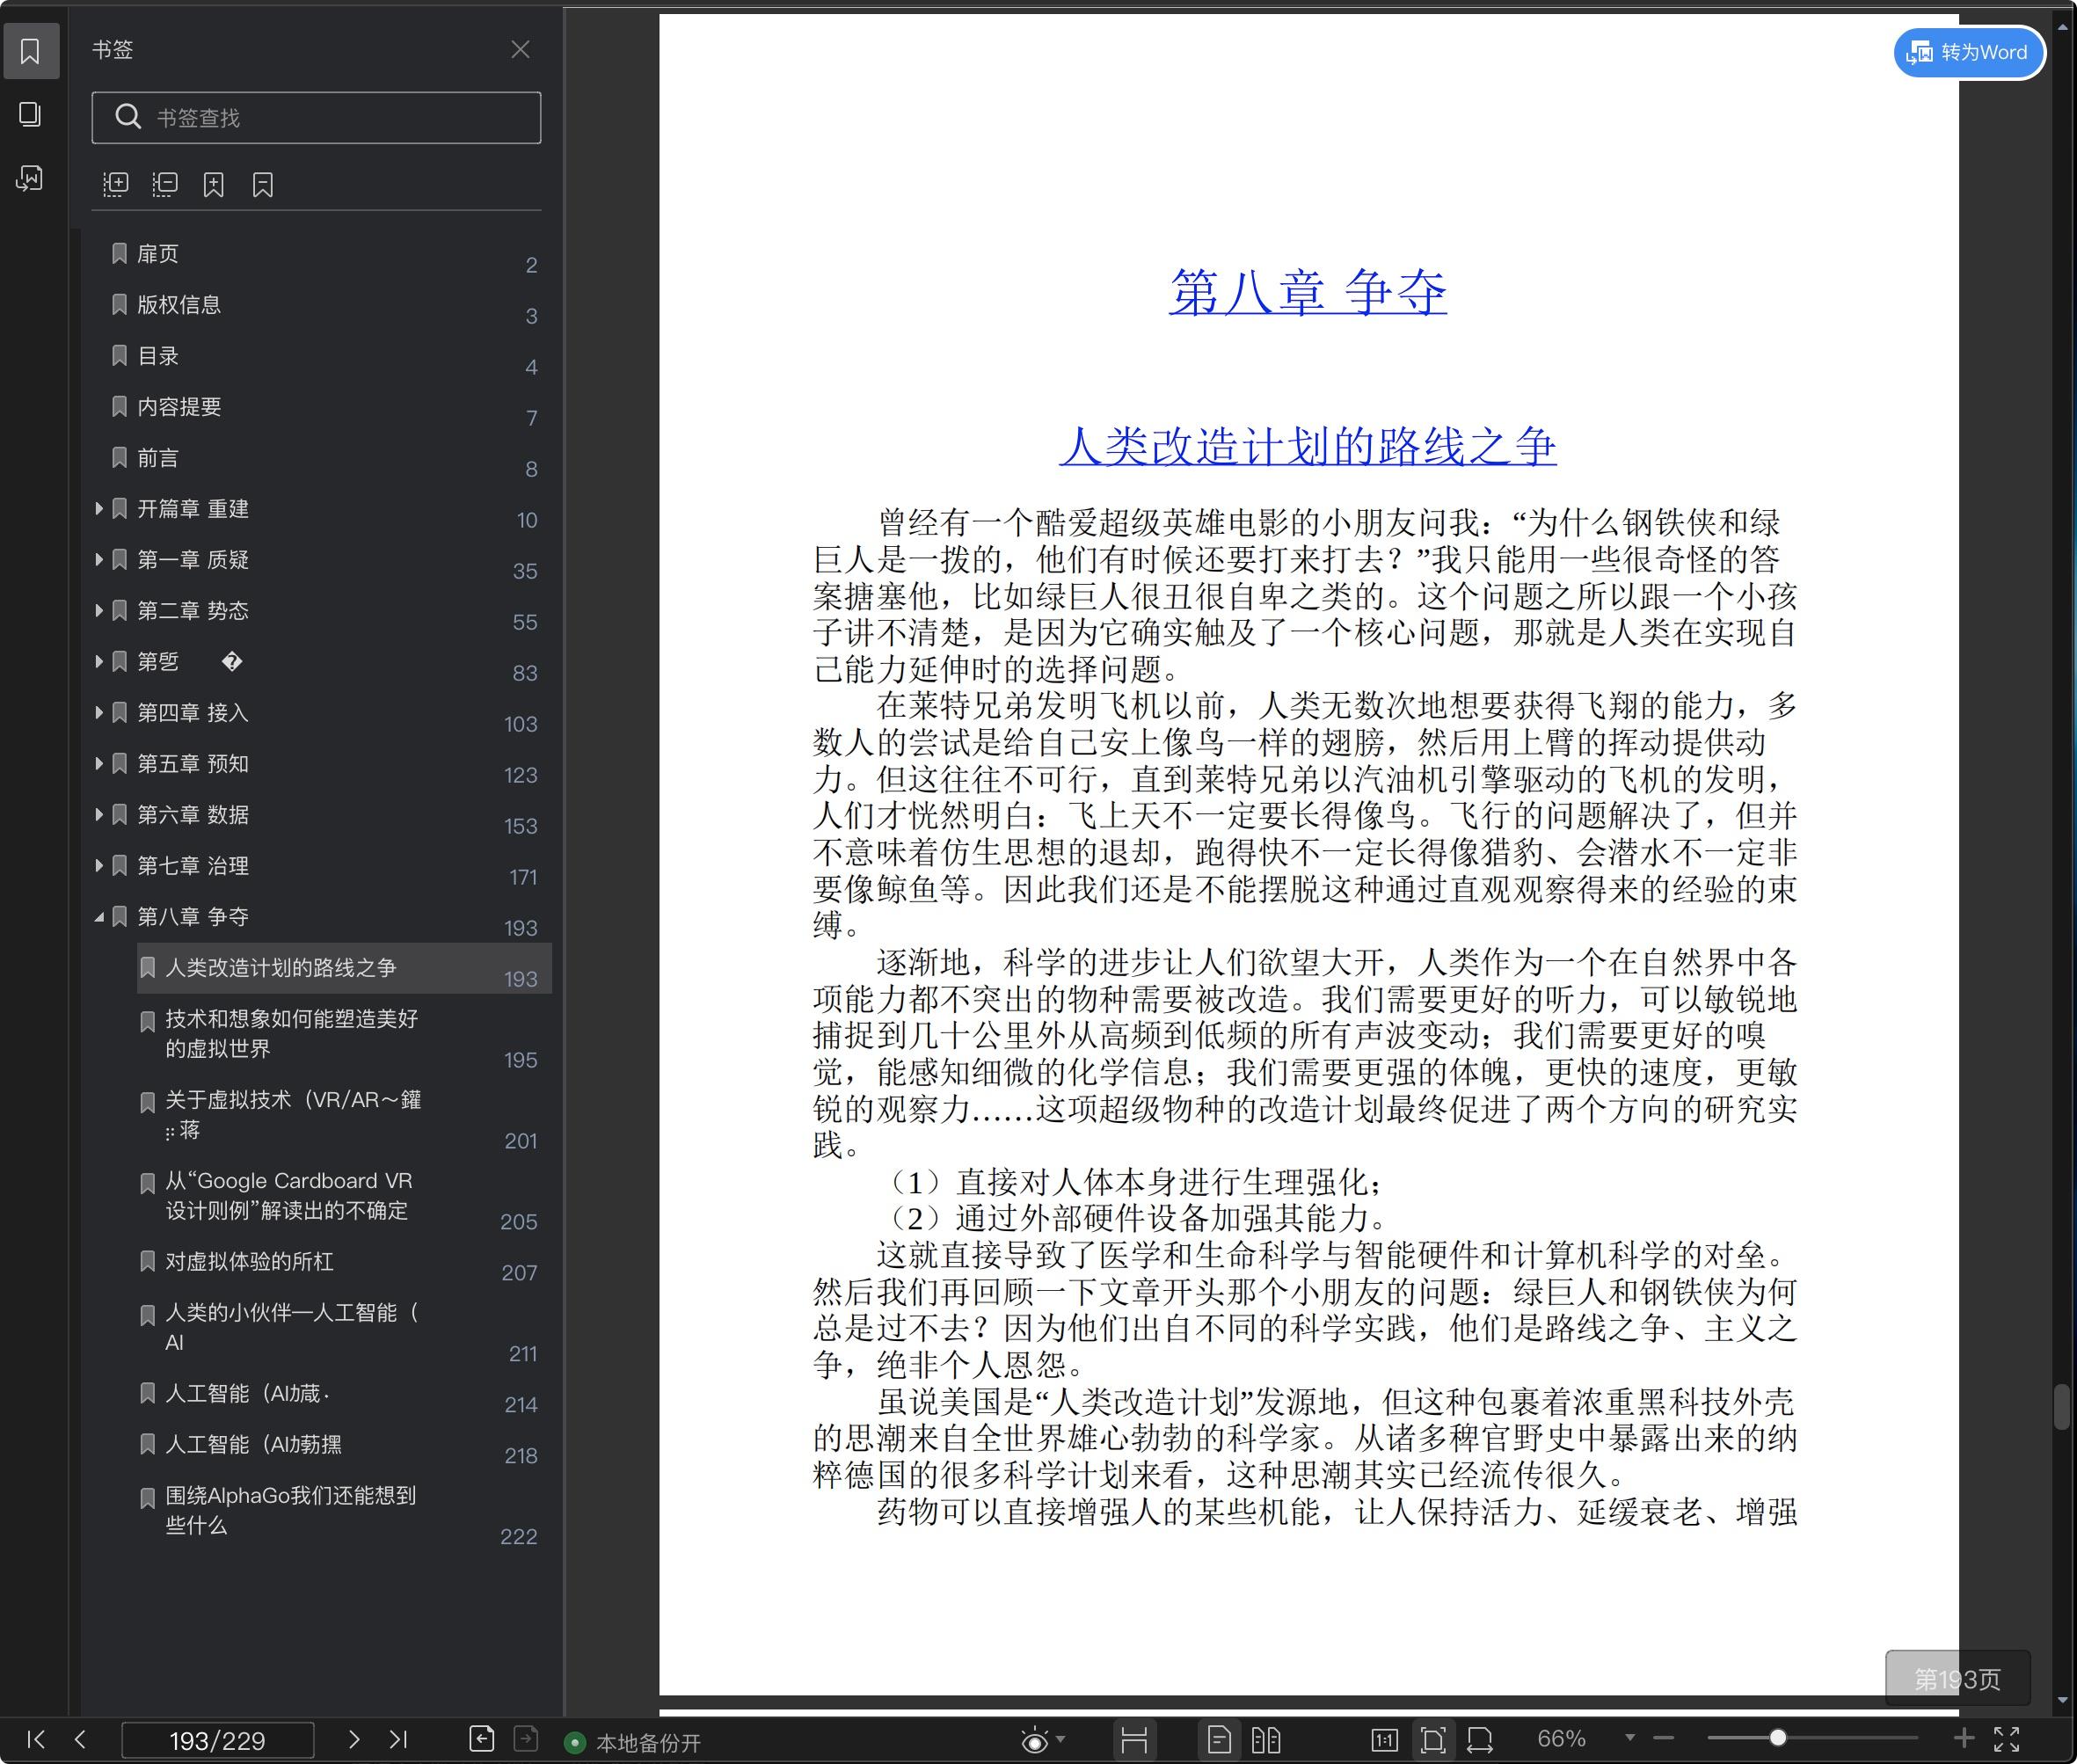The height and width of the screenshot is (1764, 2077).
Task: Go to previous page arrow
Action: click(81, 1739)
